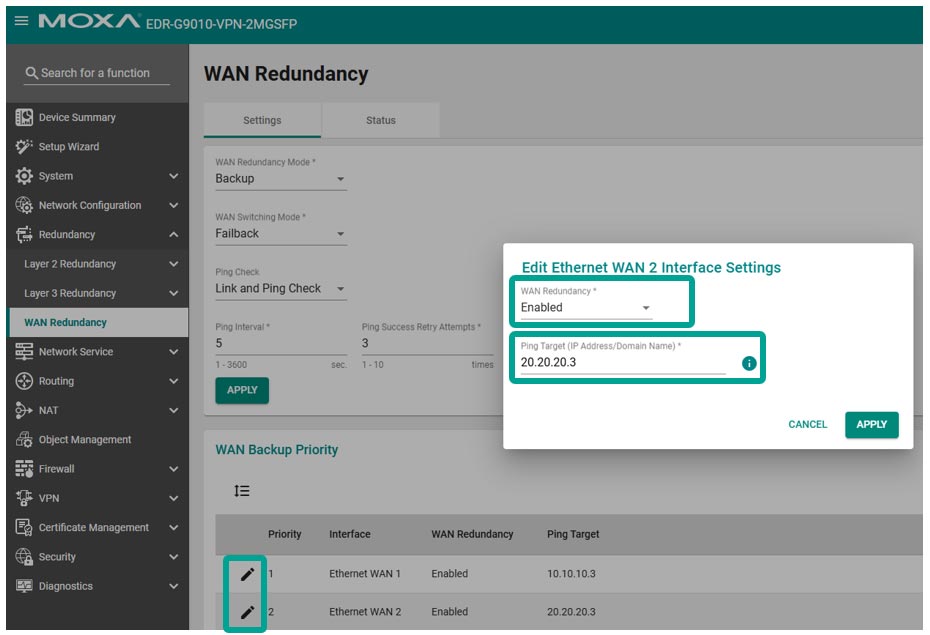Click the reorder priority icon

pos(242,491)
